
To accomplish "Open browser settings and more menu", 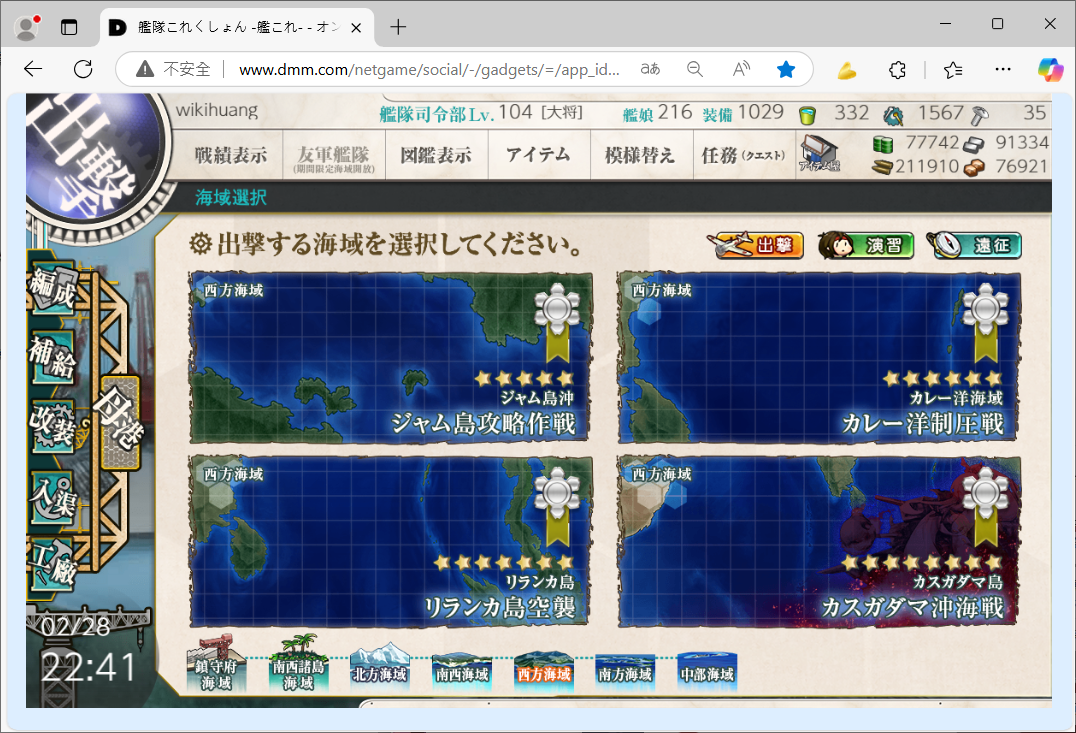I will (x=1003, y=69).
